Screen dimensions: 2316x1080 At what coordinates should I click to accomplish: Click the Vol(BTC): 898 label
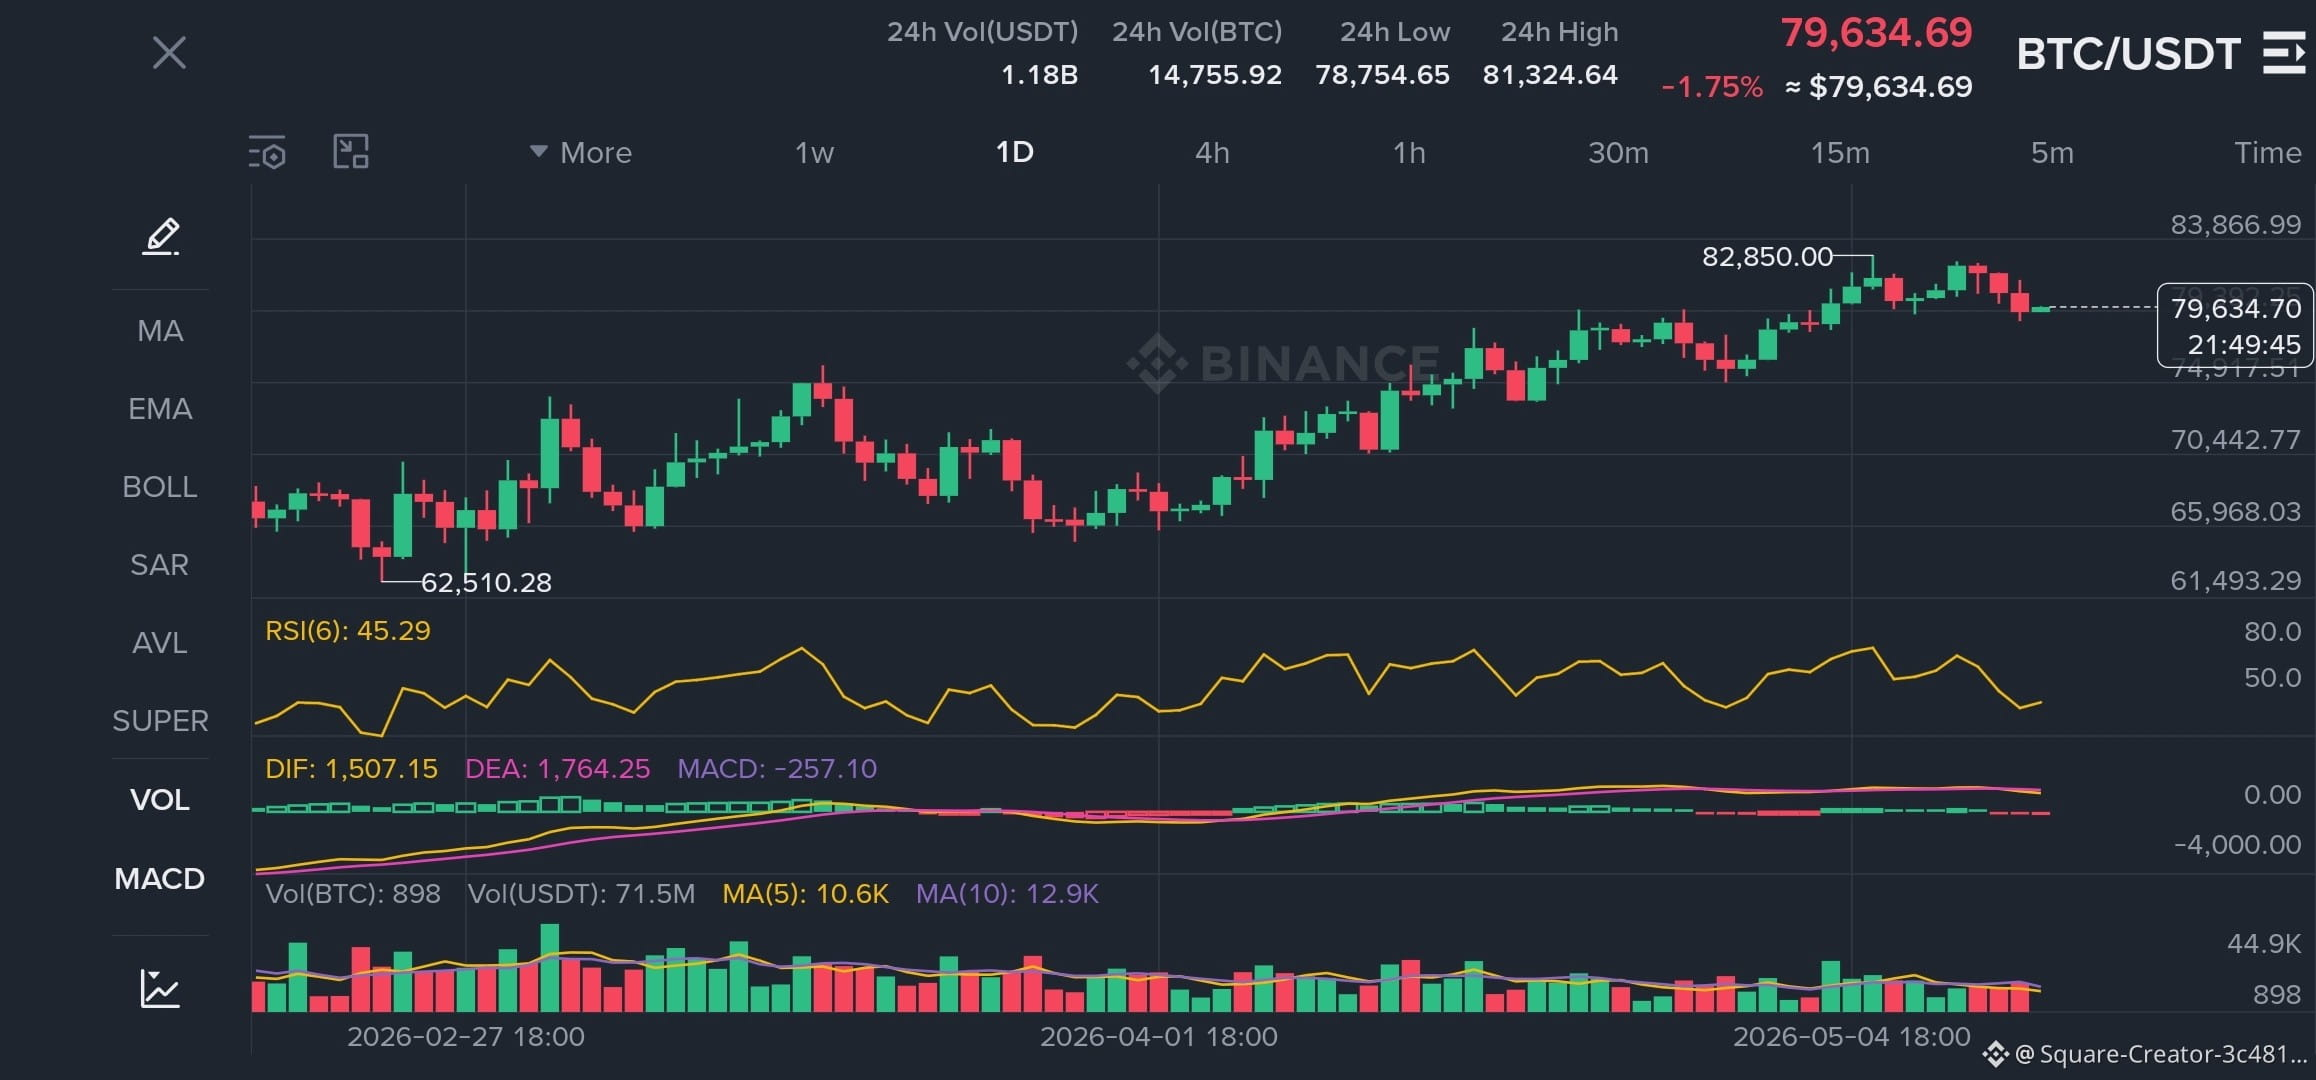tap(353, 894)
